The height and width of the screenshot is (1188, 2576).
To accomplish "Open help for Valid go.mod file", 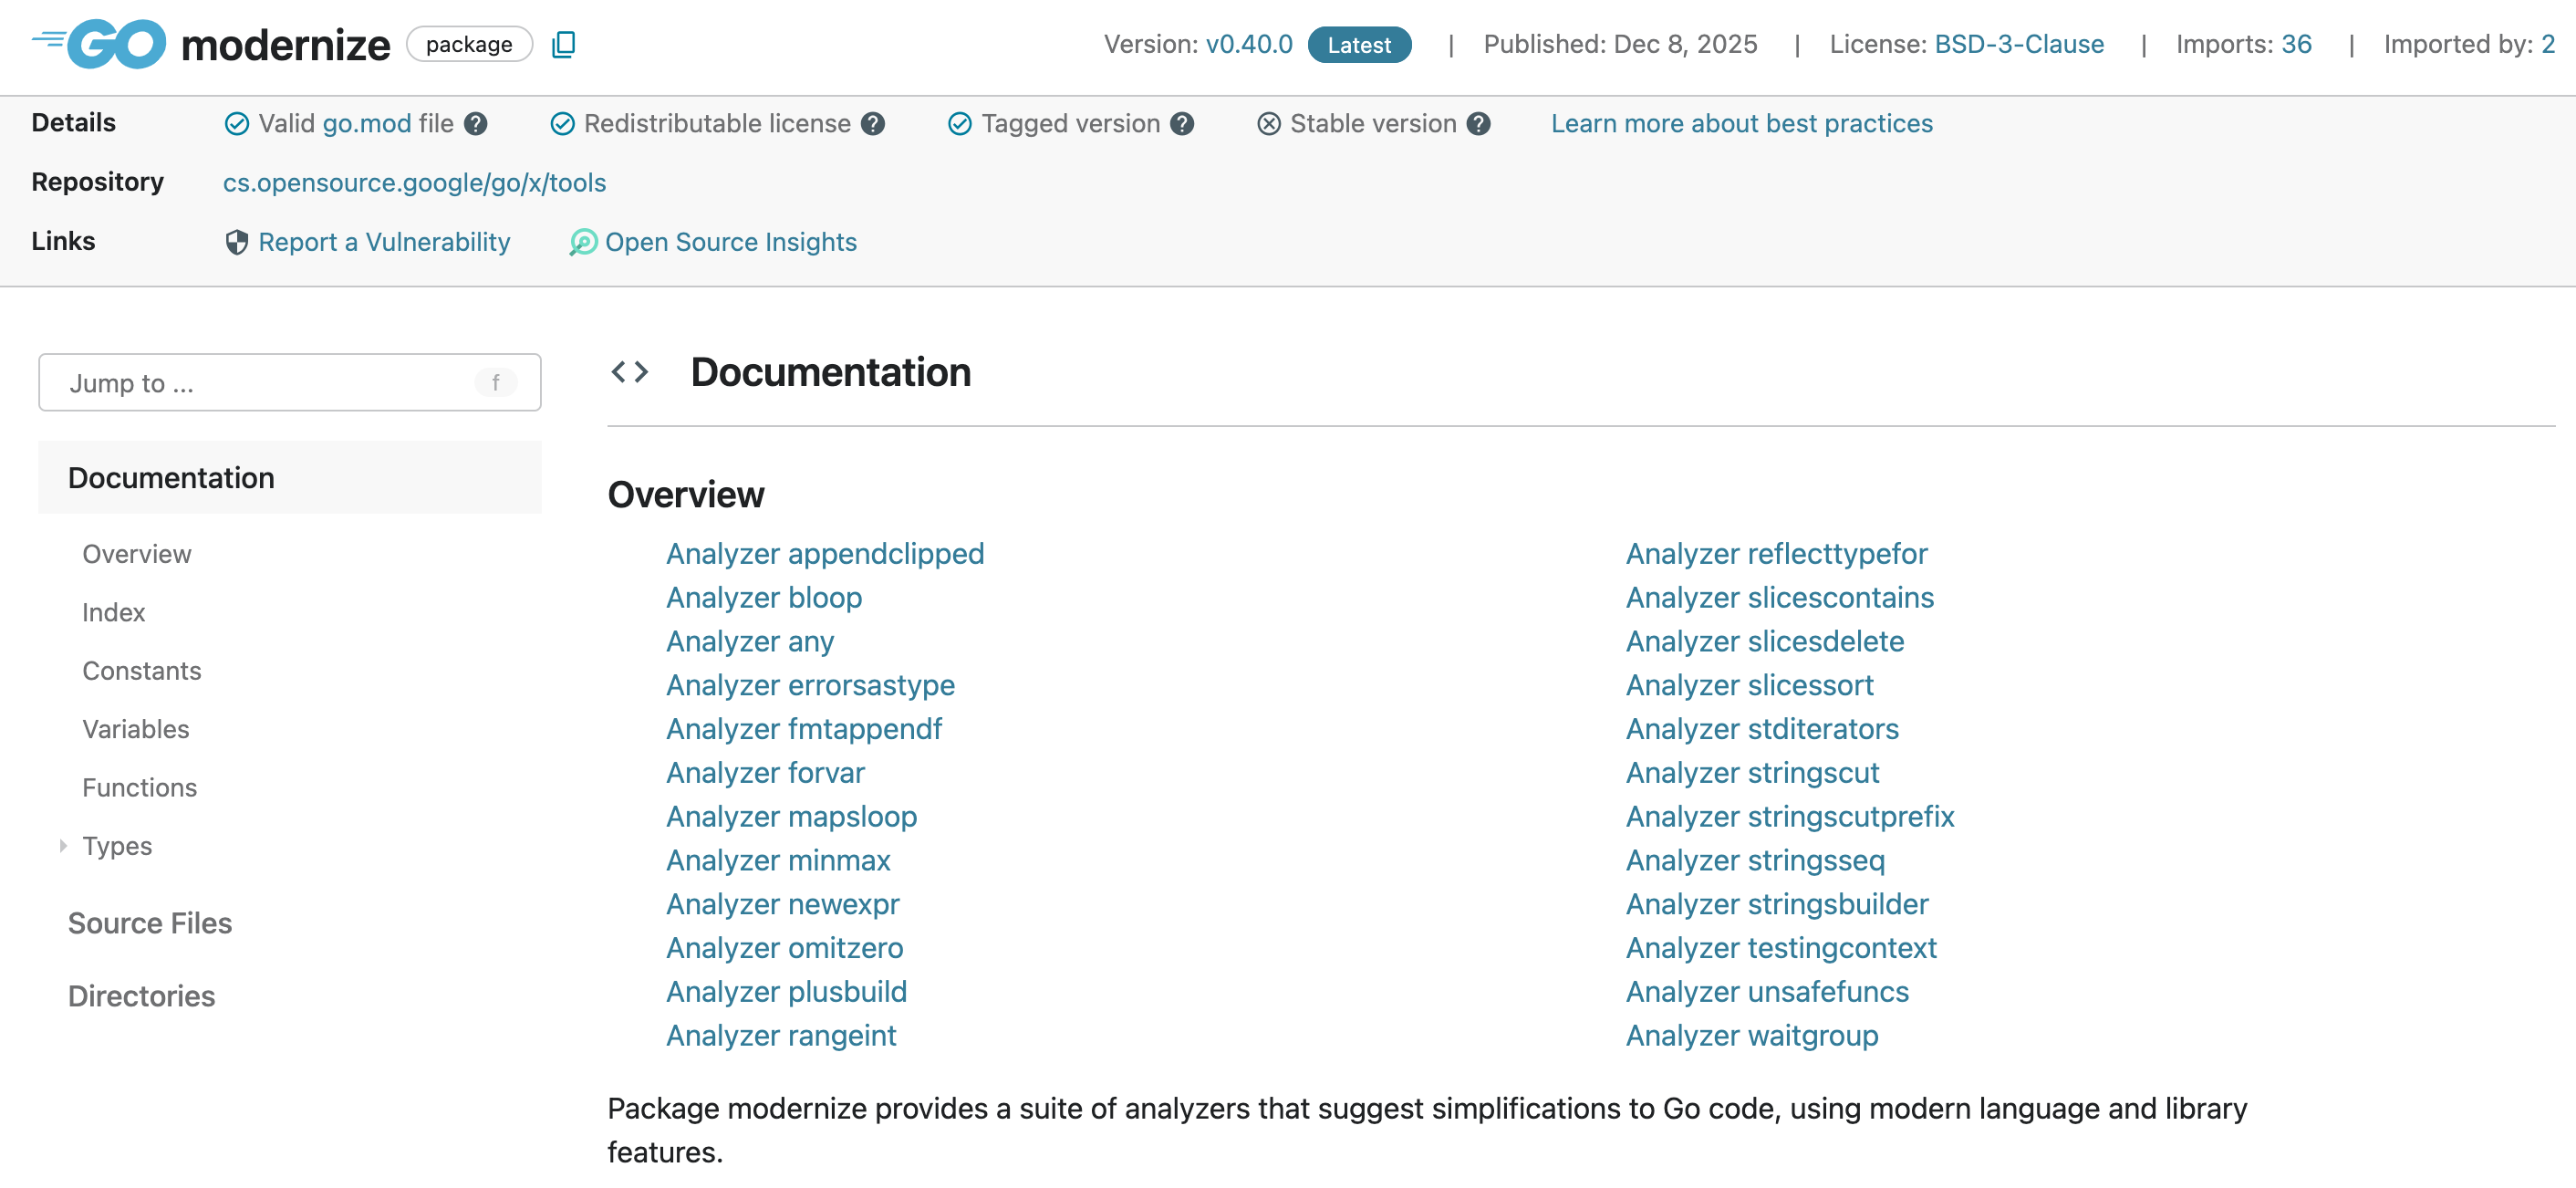I will click(x=476, y=123).
